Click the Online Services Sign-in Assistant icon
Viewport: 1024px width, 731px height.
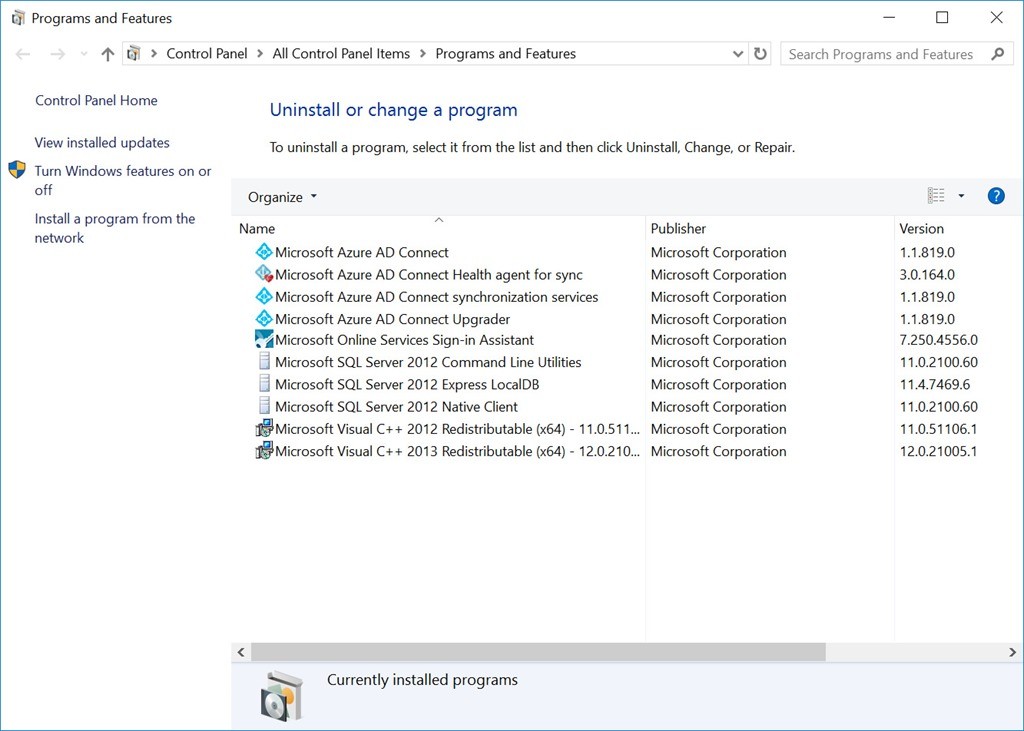click(x=264, y=339)
